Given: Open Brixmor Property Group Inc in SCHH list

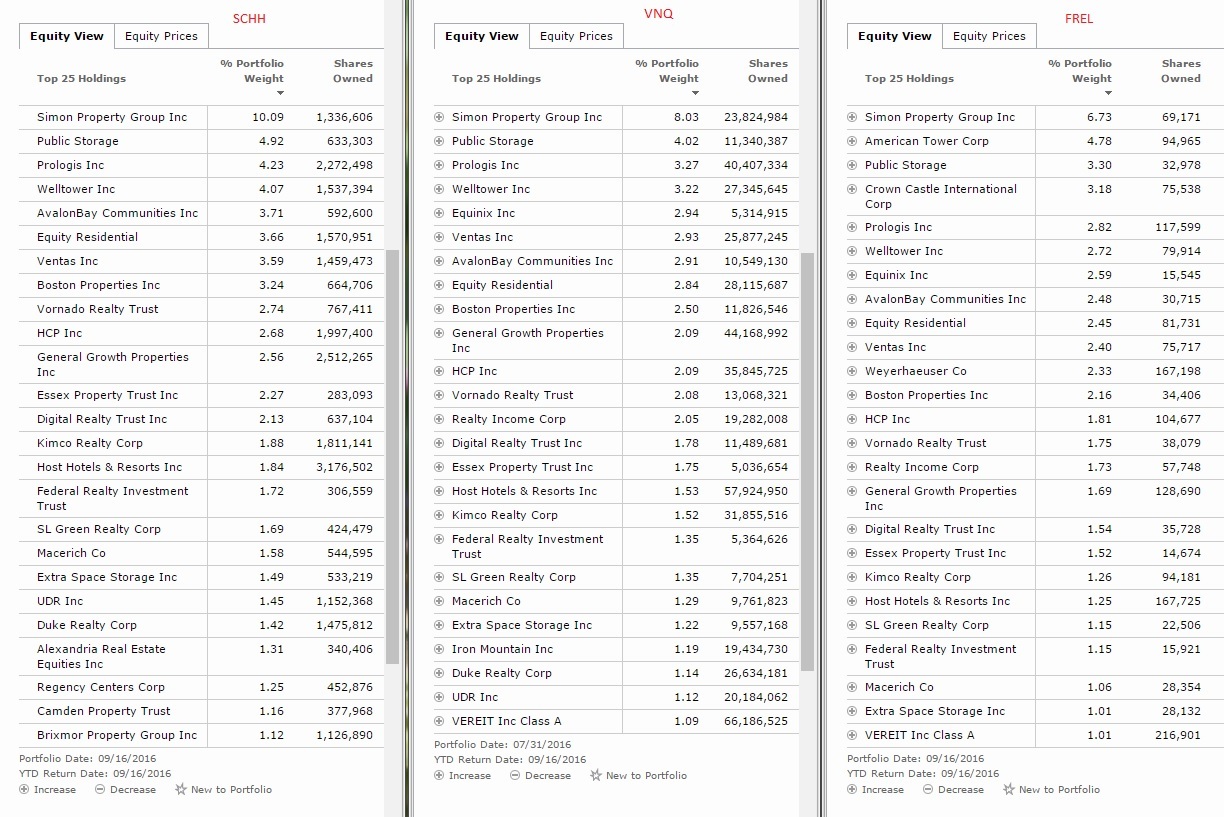Looking at the screenshot, I should [x=117, y=735].
